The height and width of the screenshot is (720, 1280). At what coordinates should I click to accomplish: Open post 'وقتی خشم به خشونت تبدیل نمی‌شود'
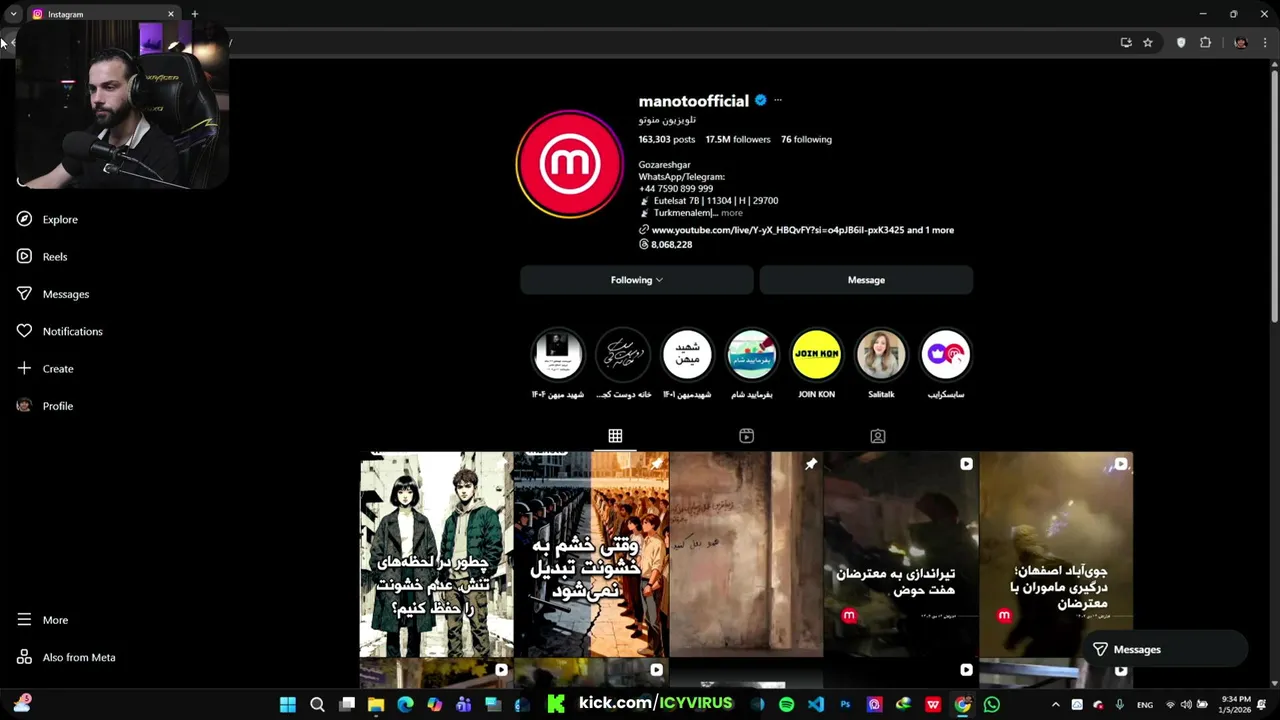591,554
